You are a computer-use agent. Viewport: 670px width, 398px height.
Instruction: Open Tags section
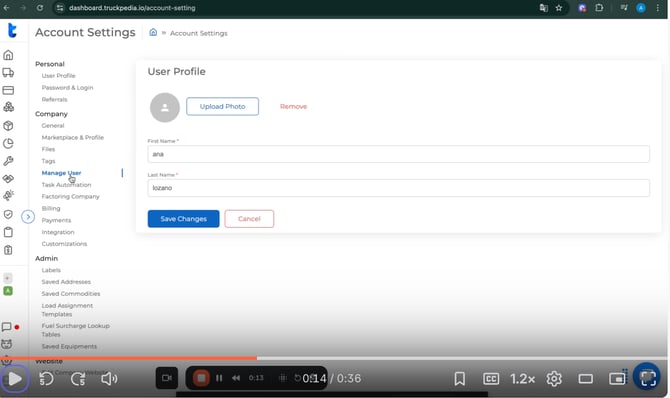click(48, 161)
